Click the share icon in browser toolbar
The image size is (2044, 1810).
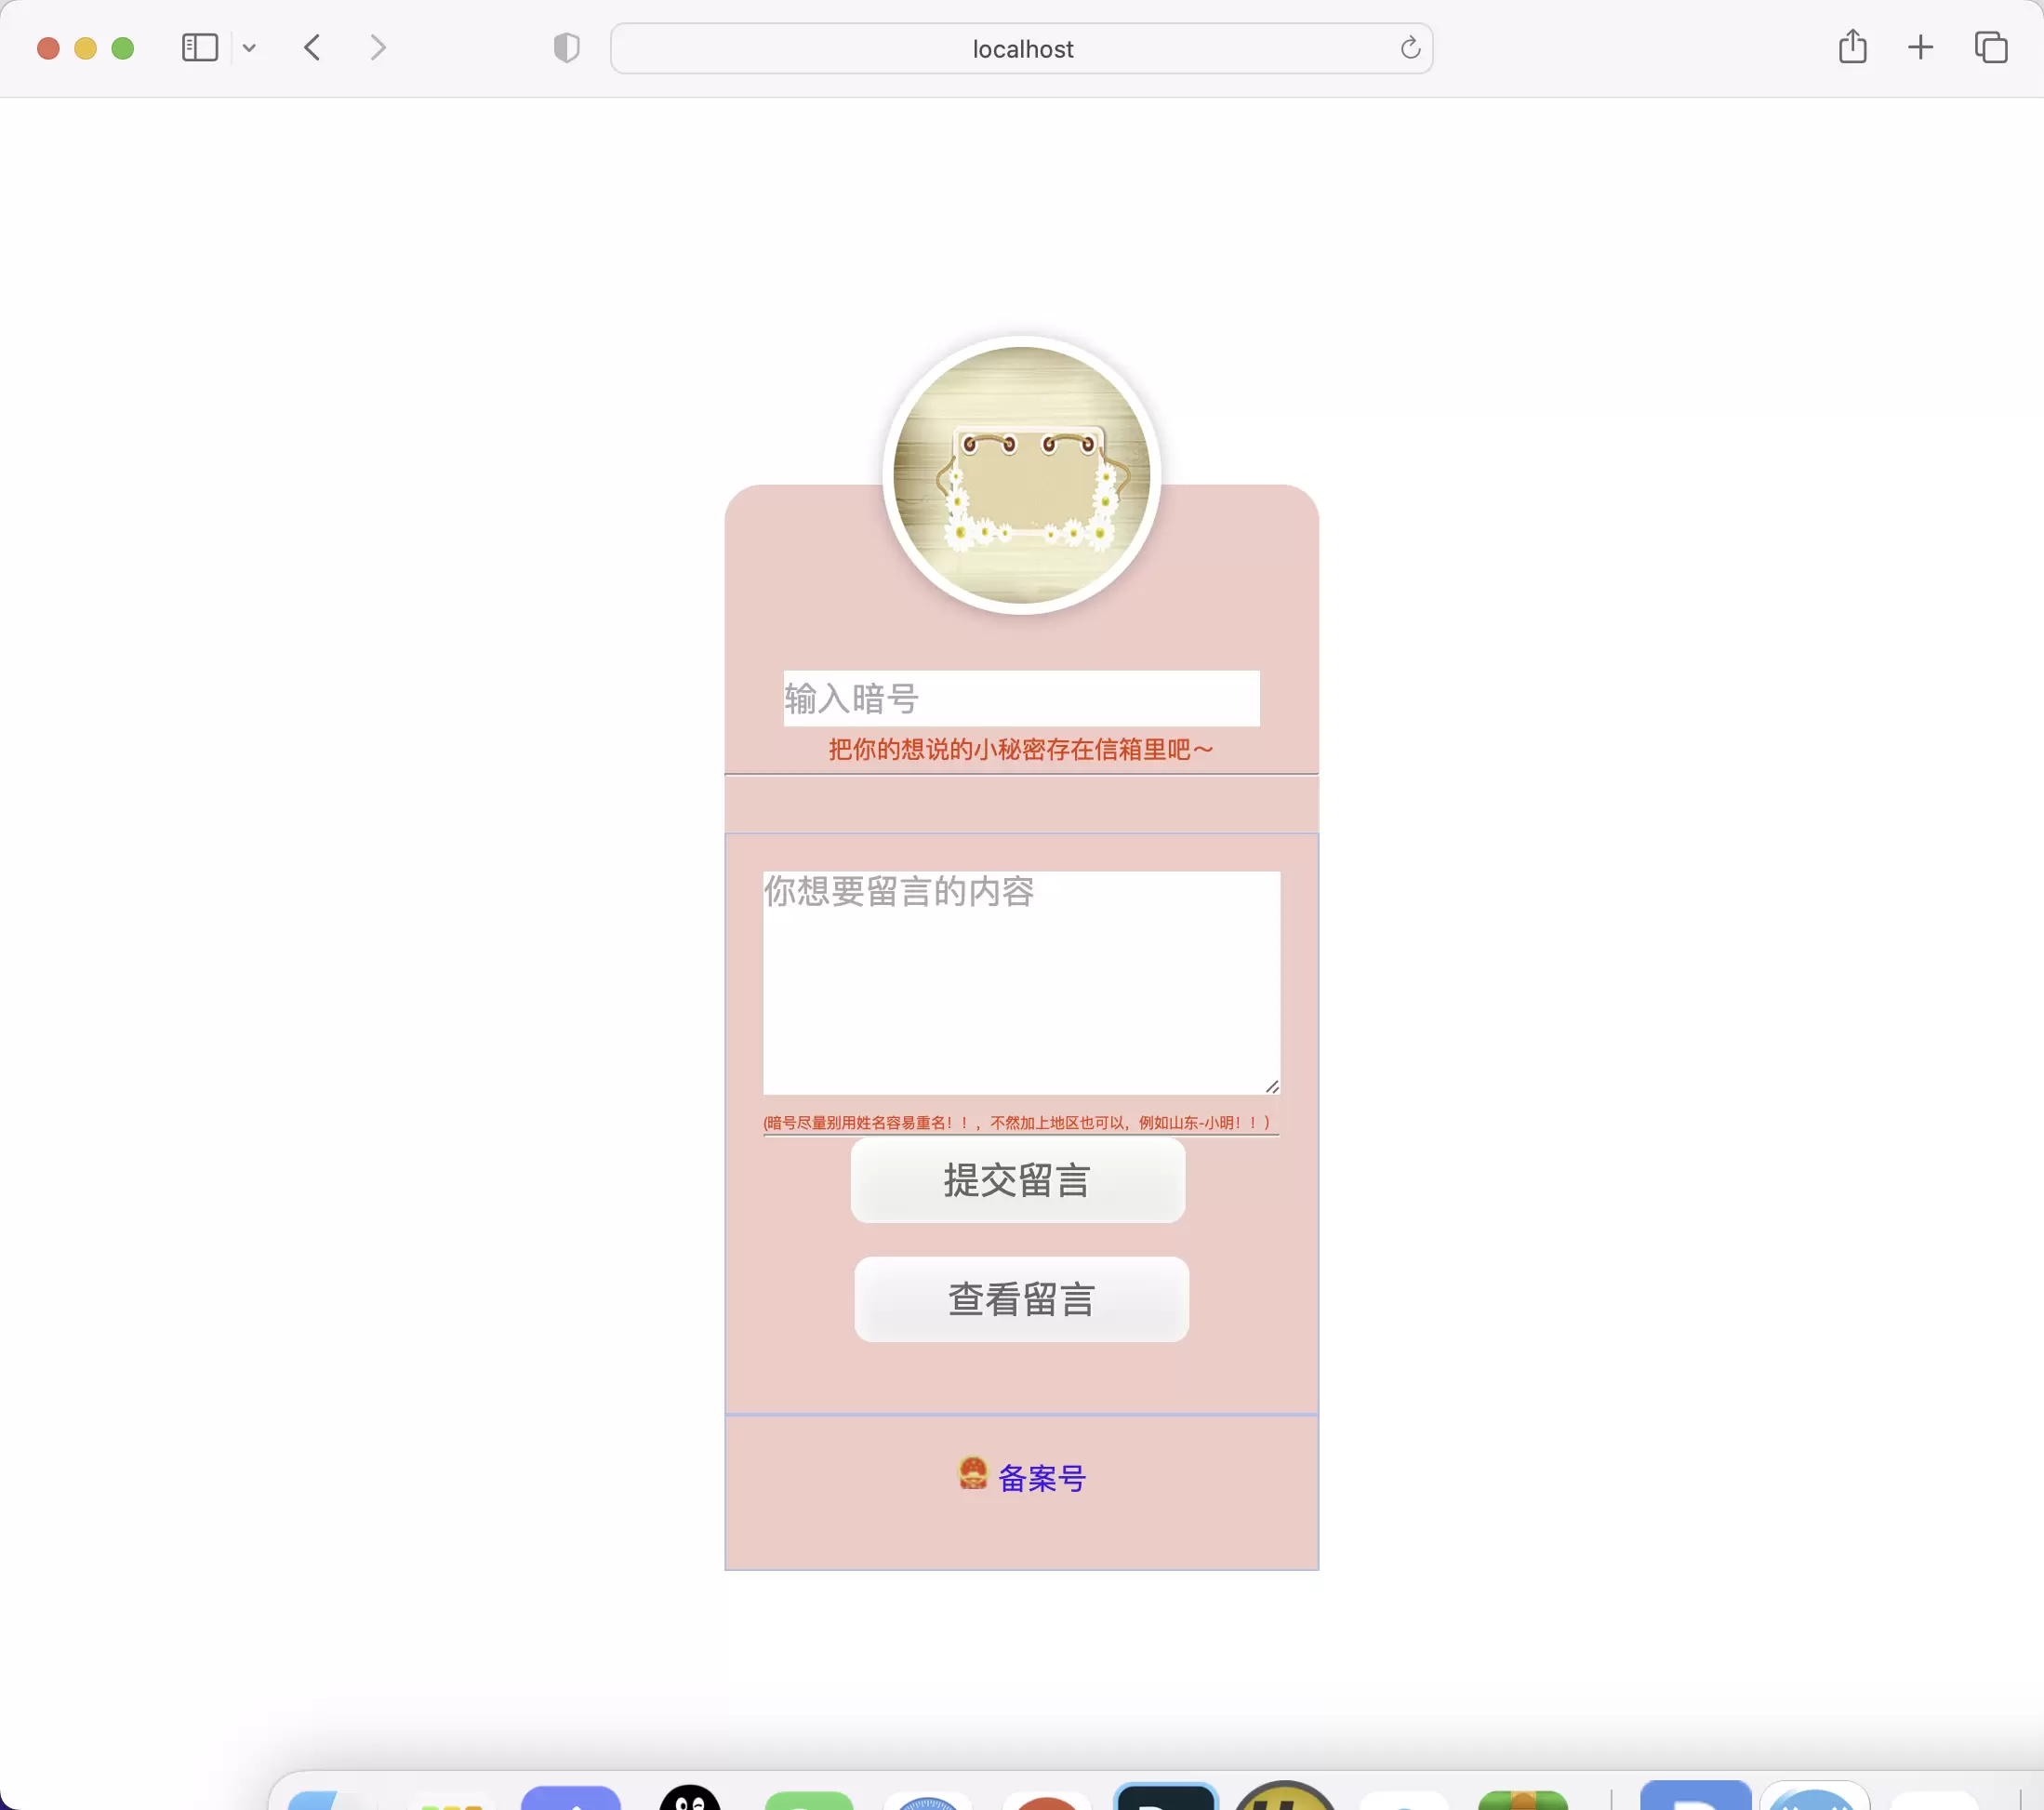pos(1852,47)
